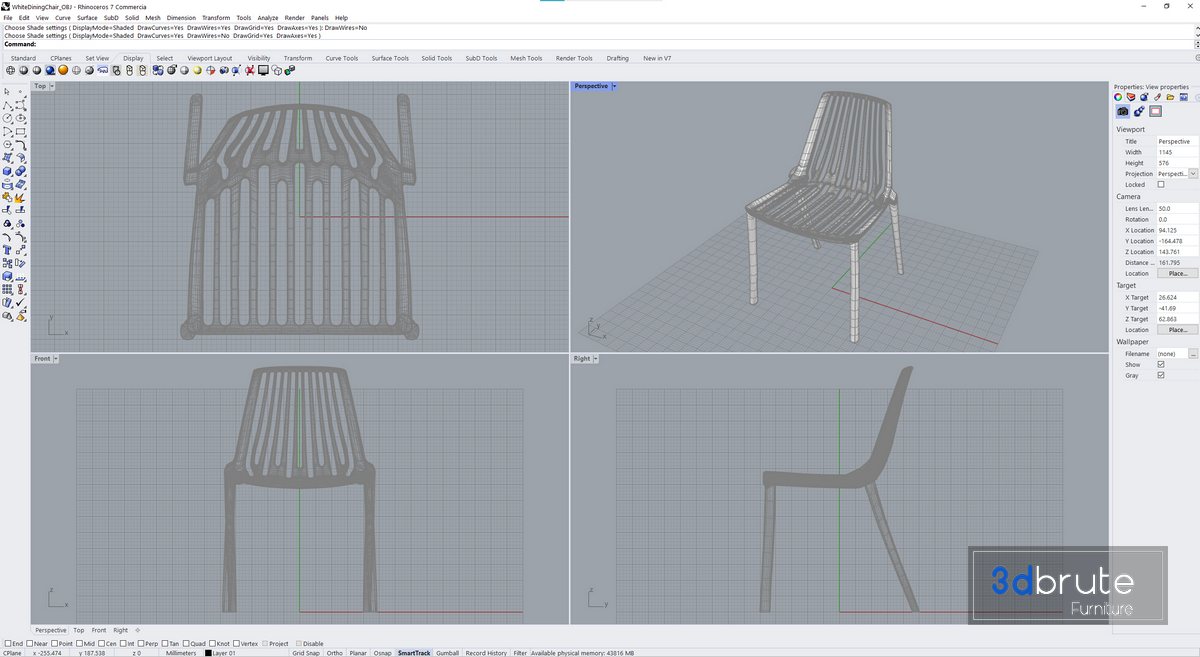Click the monitor icon in the Display toolbar
This screenshot has width=1200, height=657.
(x=264, y=71)
